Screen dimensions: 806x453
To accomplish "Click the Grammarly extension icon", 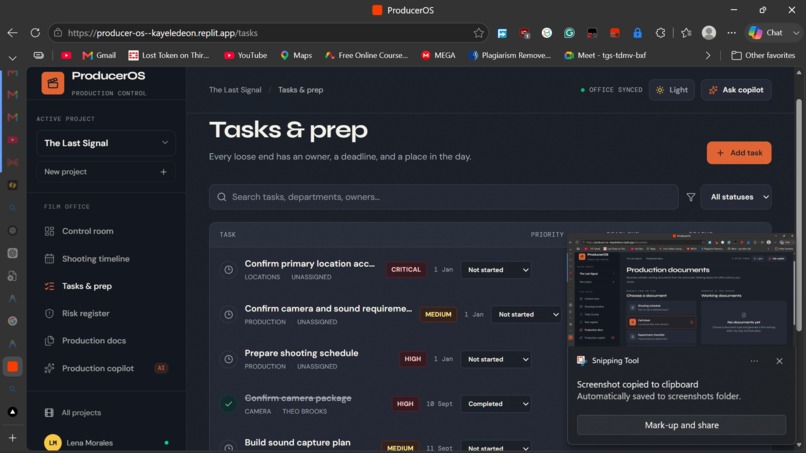I will tap(569, 33).
